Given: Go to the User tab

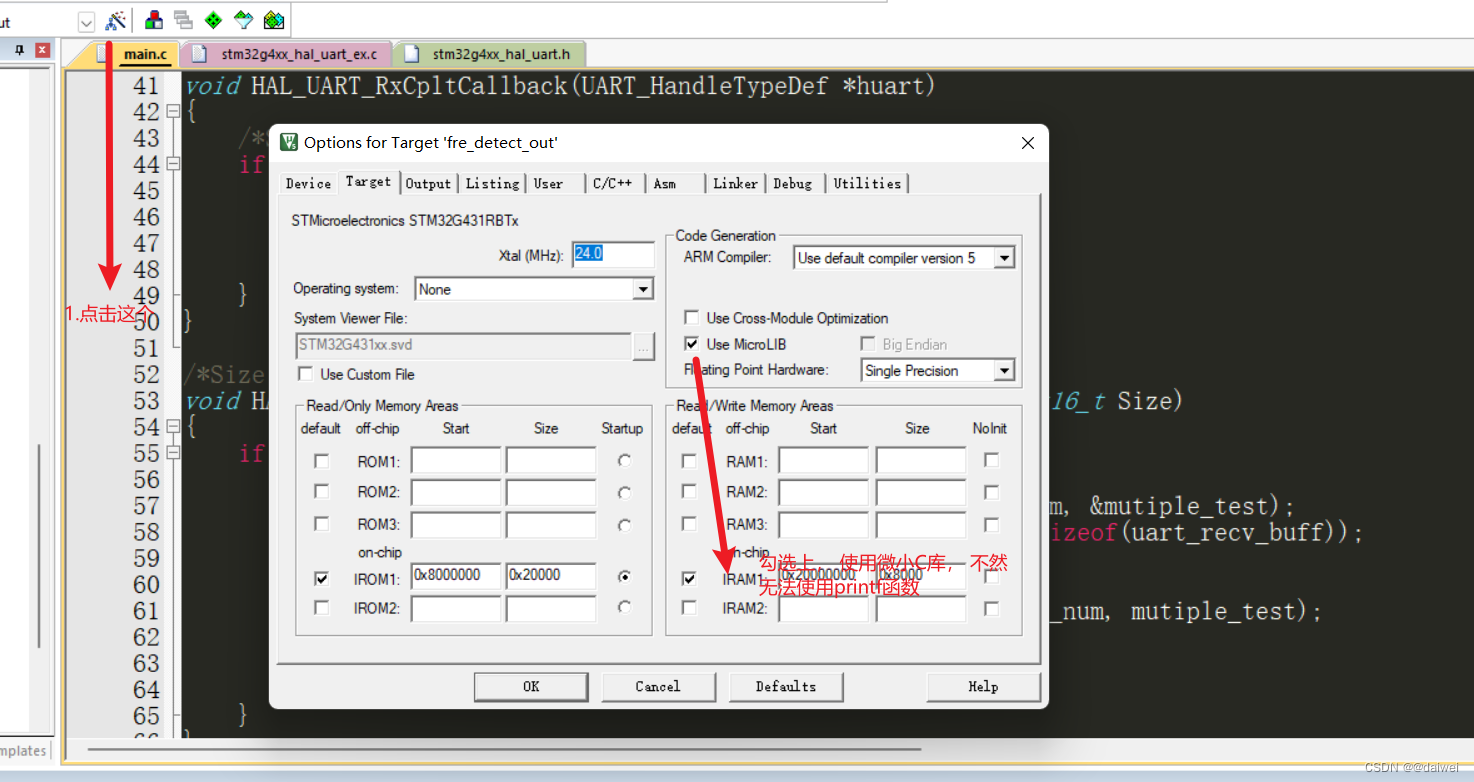Looking at the screenshot, I should pyautogui.click(x=548, y=183).
